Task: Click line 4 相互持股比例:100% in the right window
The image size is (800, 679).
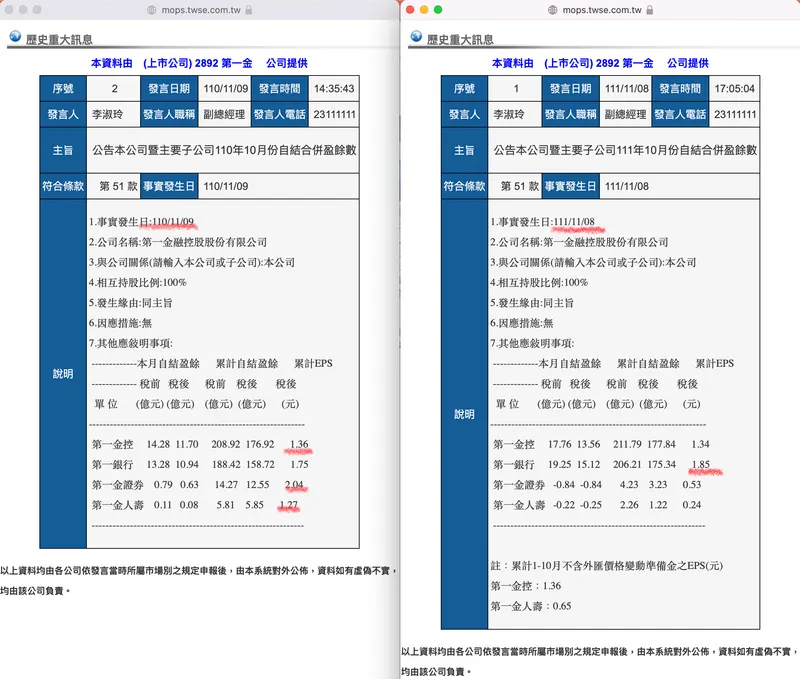Action: point(539,283)
